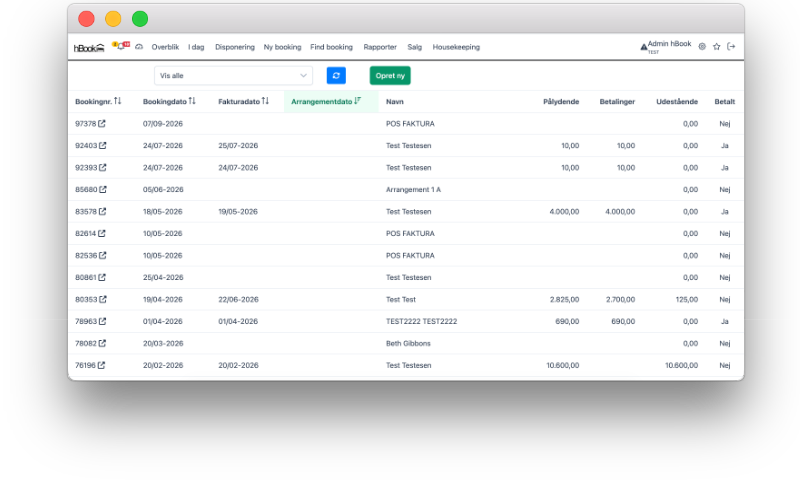The height and width of the screenshot is (481, 800).
Task: Click invoice date 22/06-2026
Action: (x=238, y=299)
